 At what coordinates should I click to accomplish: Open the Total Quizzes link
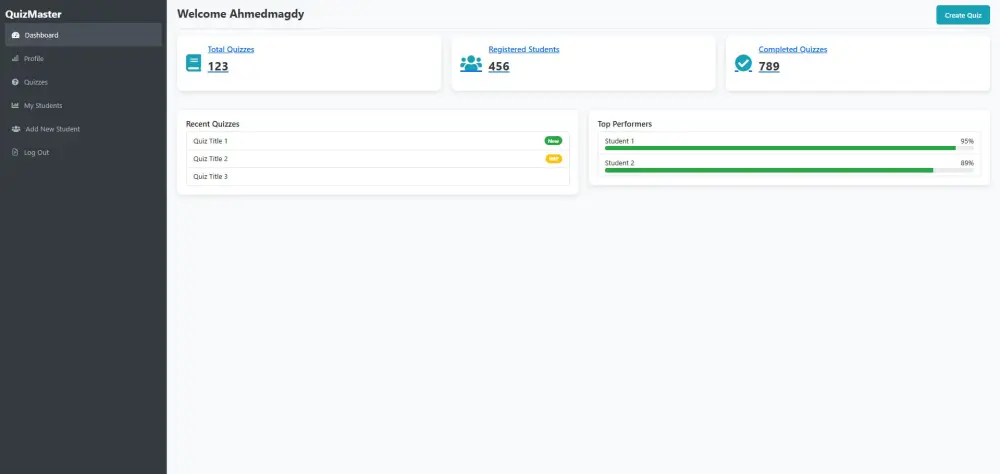(231, 49)
